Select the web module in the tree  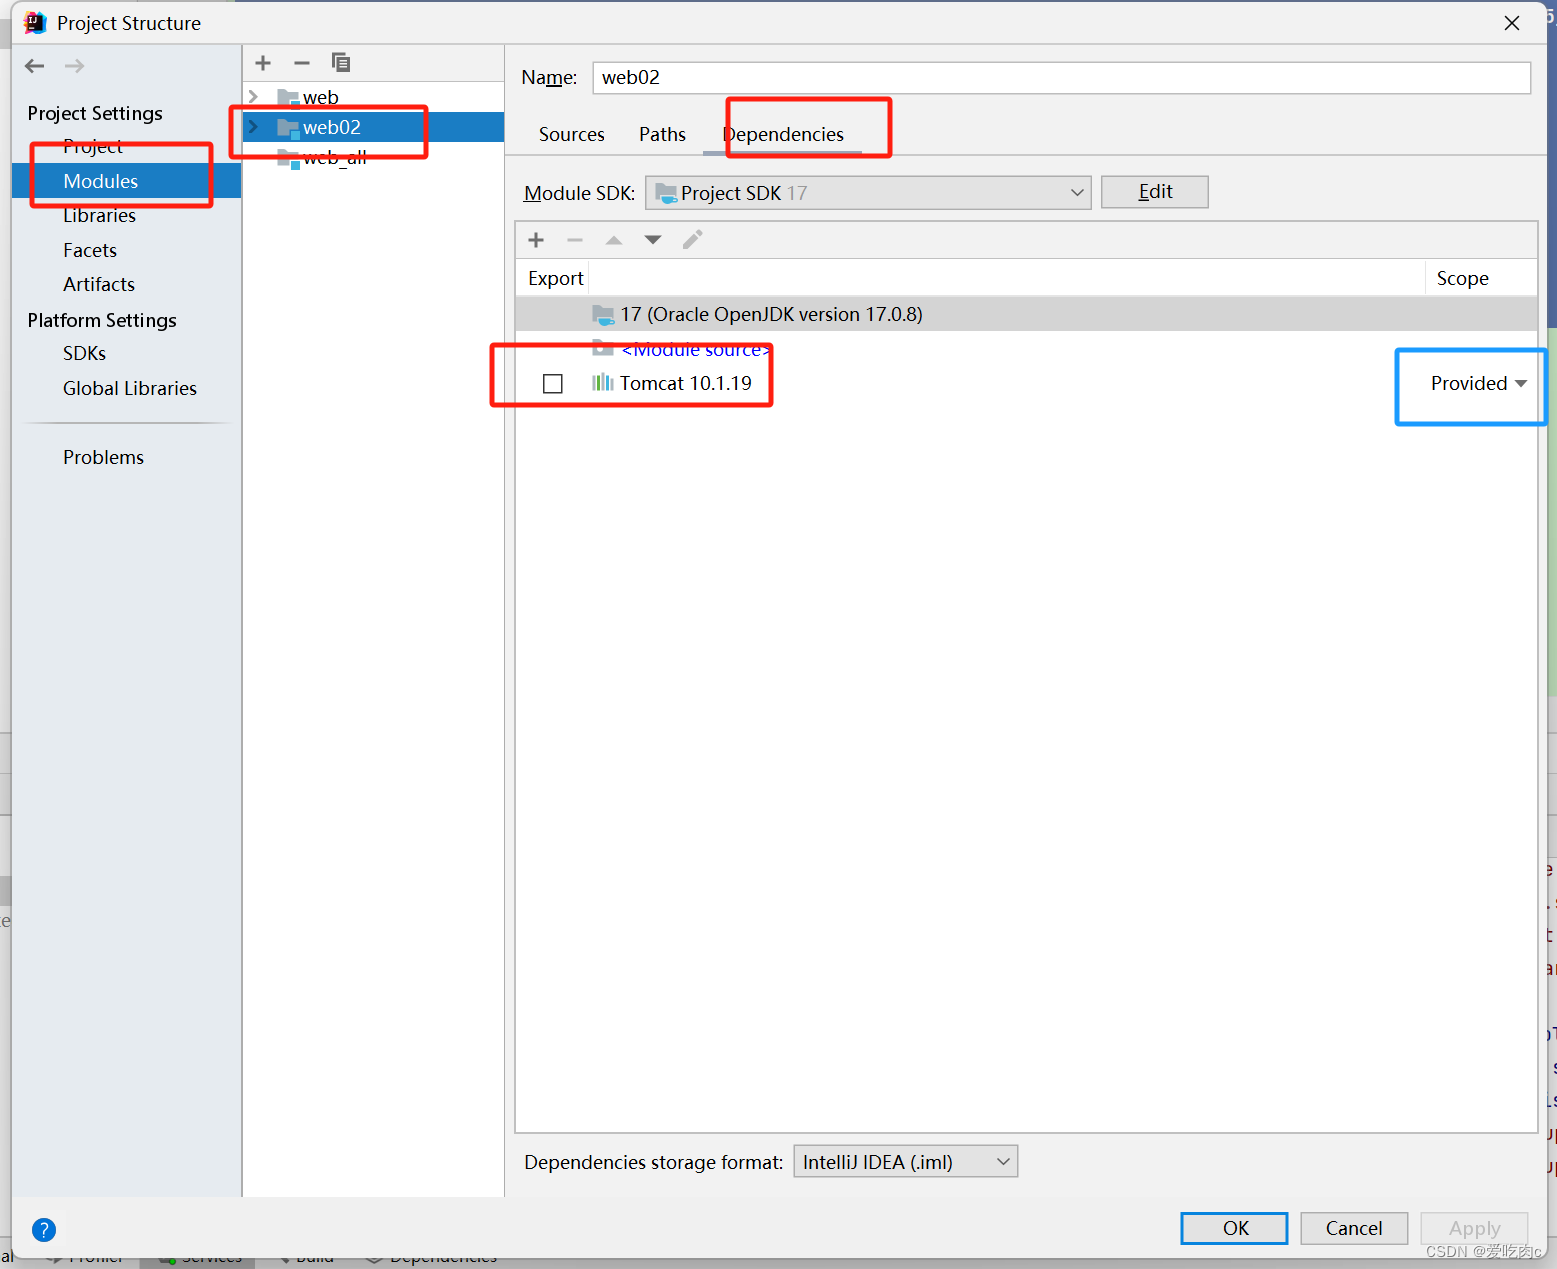[373, 97]
